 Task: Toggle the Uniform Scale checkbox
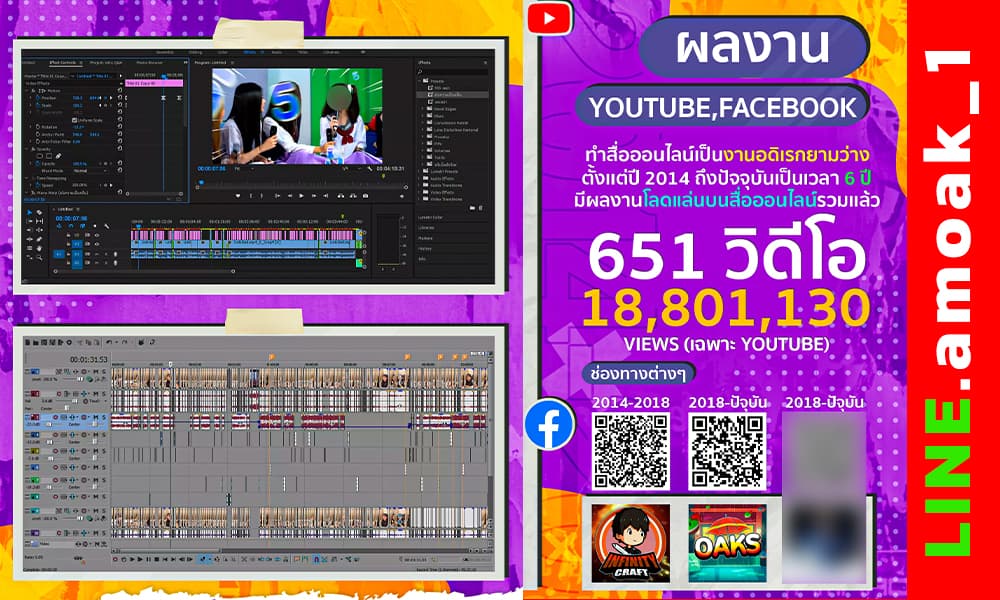coord(75,120)
